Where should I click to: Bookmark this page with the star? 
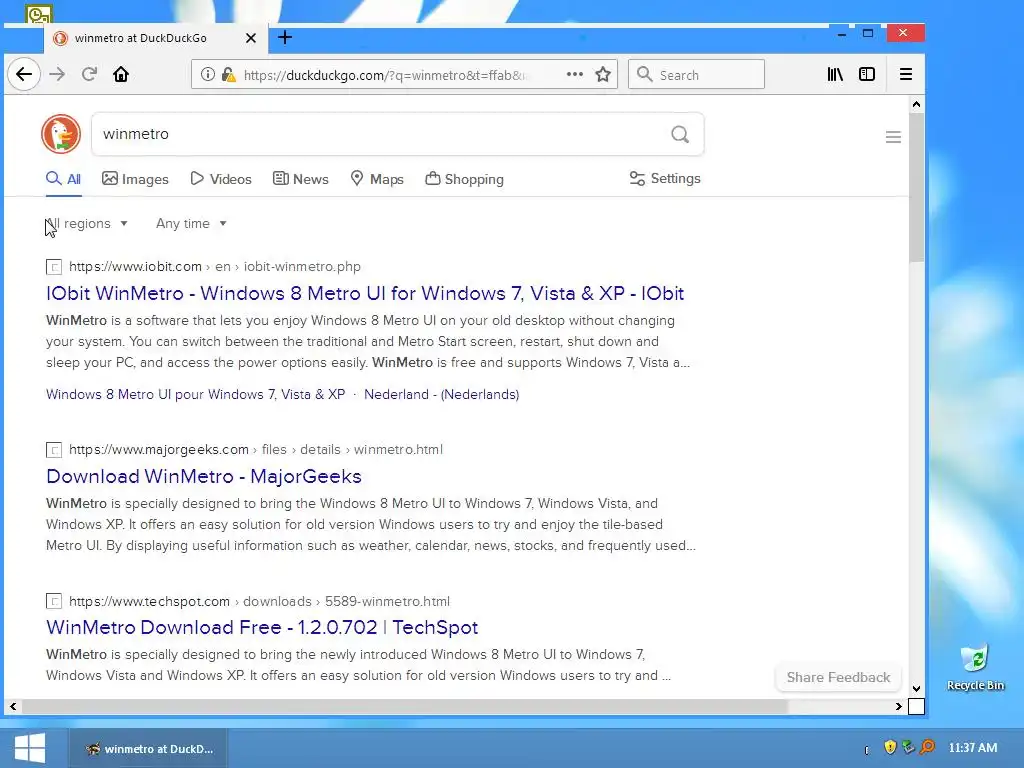click(x=603, y=74)
